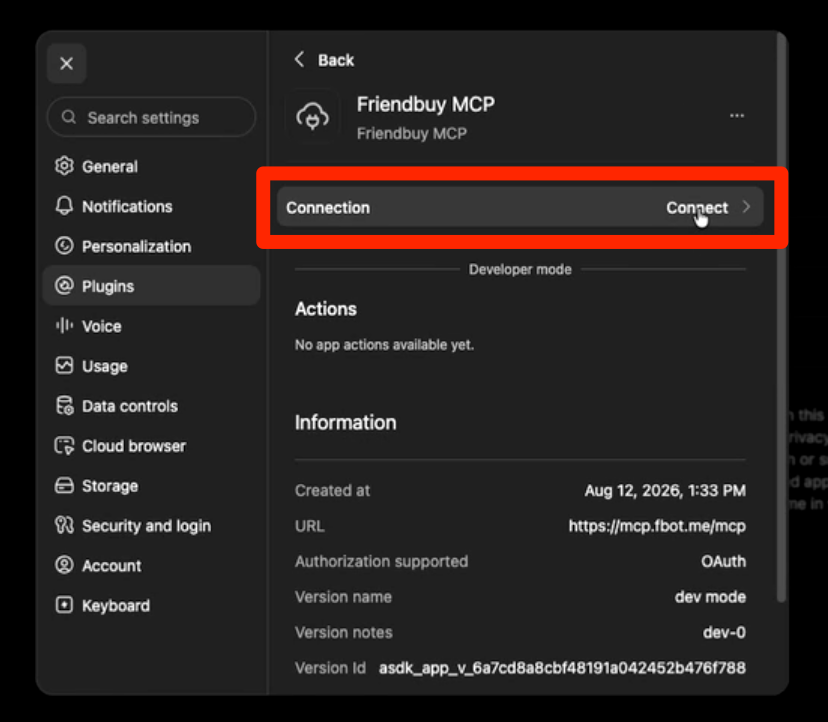Viewport: 828px width, 722px height.
Task: Click the Developer mode label
Action: coord(520,269)
